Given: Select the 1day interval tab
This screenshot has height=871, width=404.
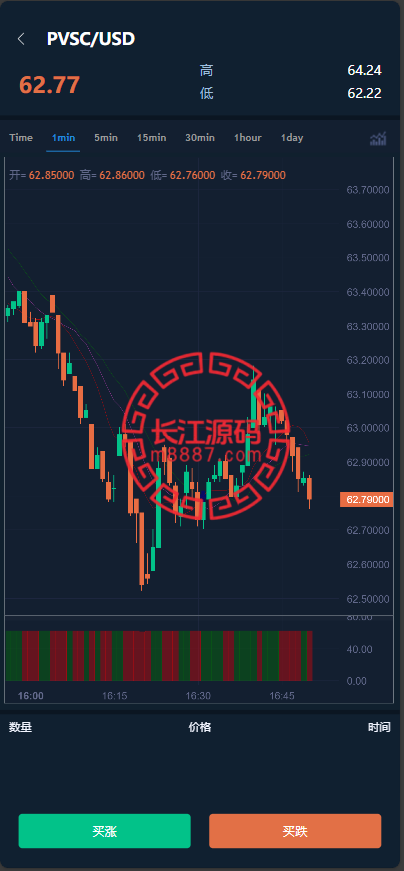Looking at the screenshot, I should [292, 138].
